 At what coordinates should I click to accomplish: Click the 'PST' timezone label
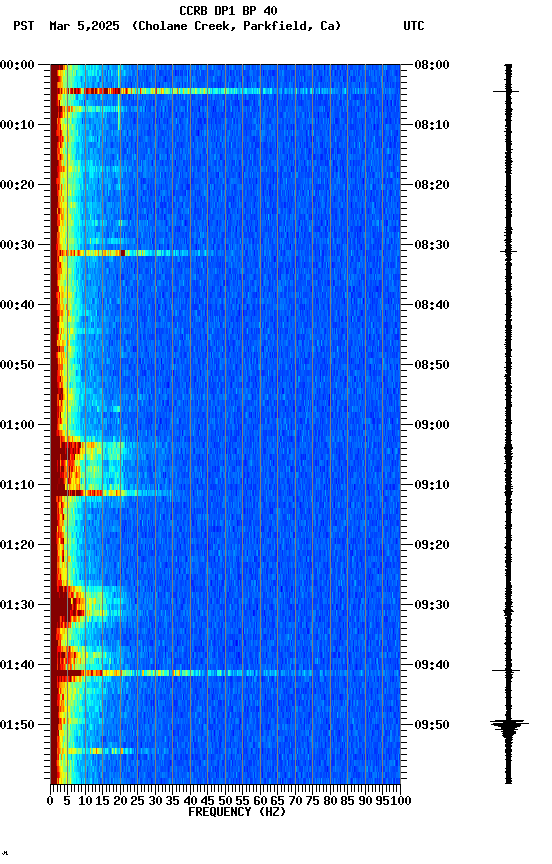tap(24, 26)
